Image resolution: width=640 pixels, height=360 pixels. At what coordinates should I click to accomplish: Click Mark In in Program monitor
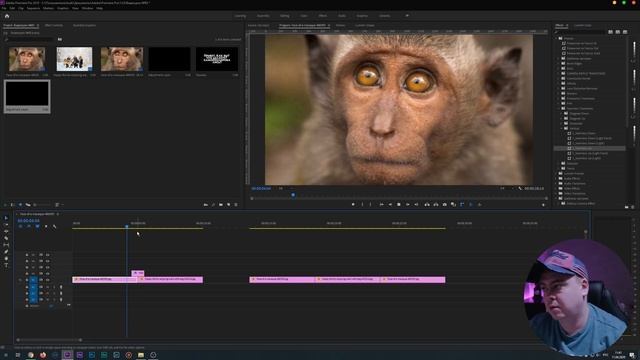[362, 204]
